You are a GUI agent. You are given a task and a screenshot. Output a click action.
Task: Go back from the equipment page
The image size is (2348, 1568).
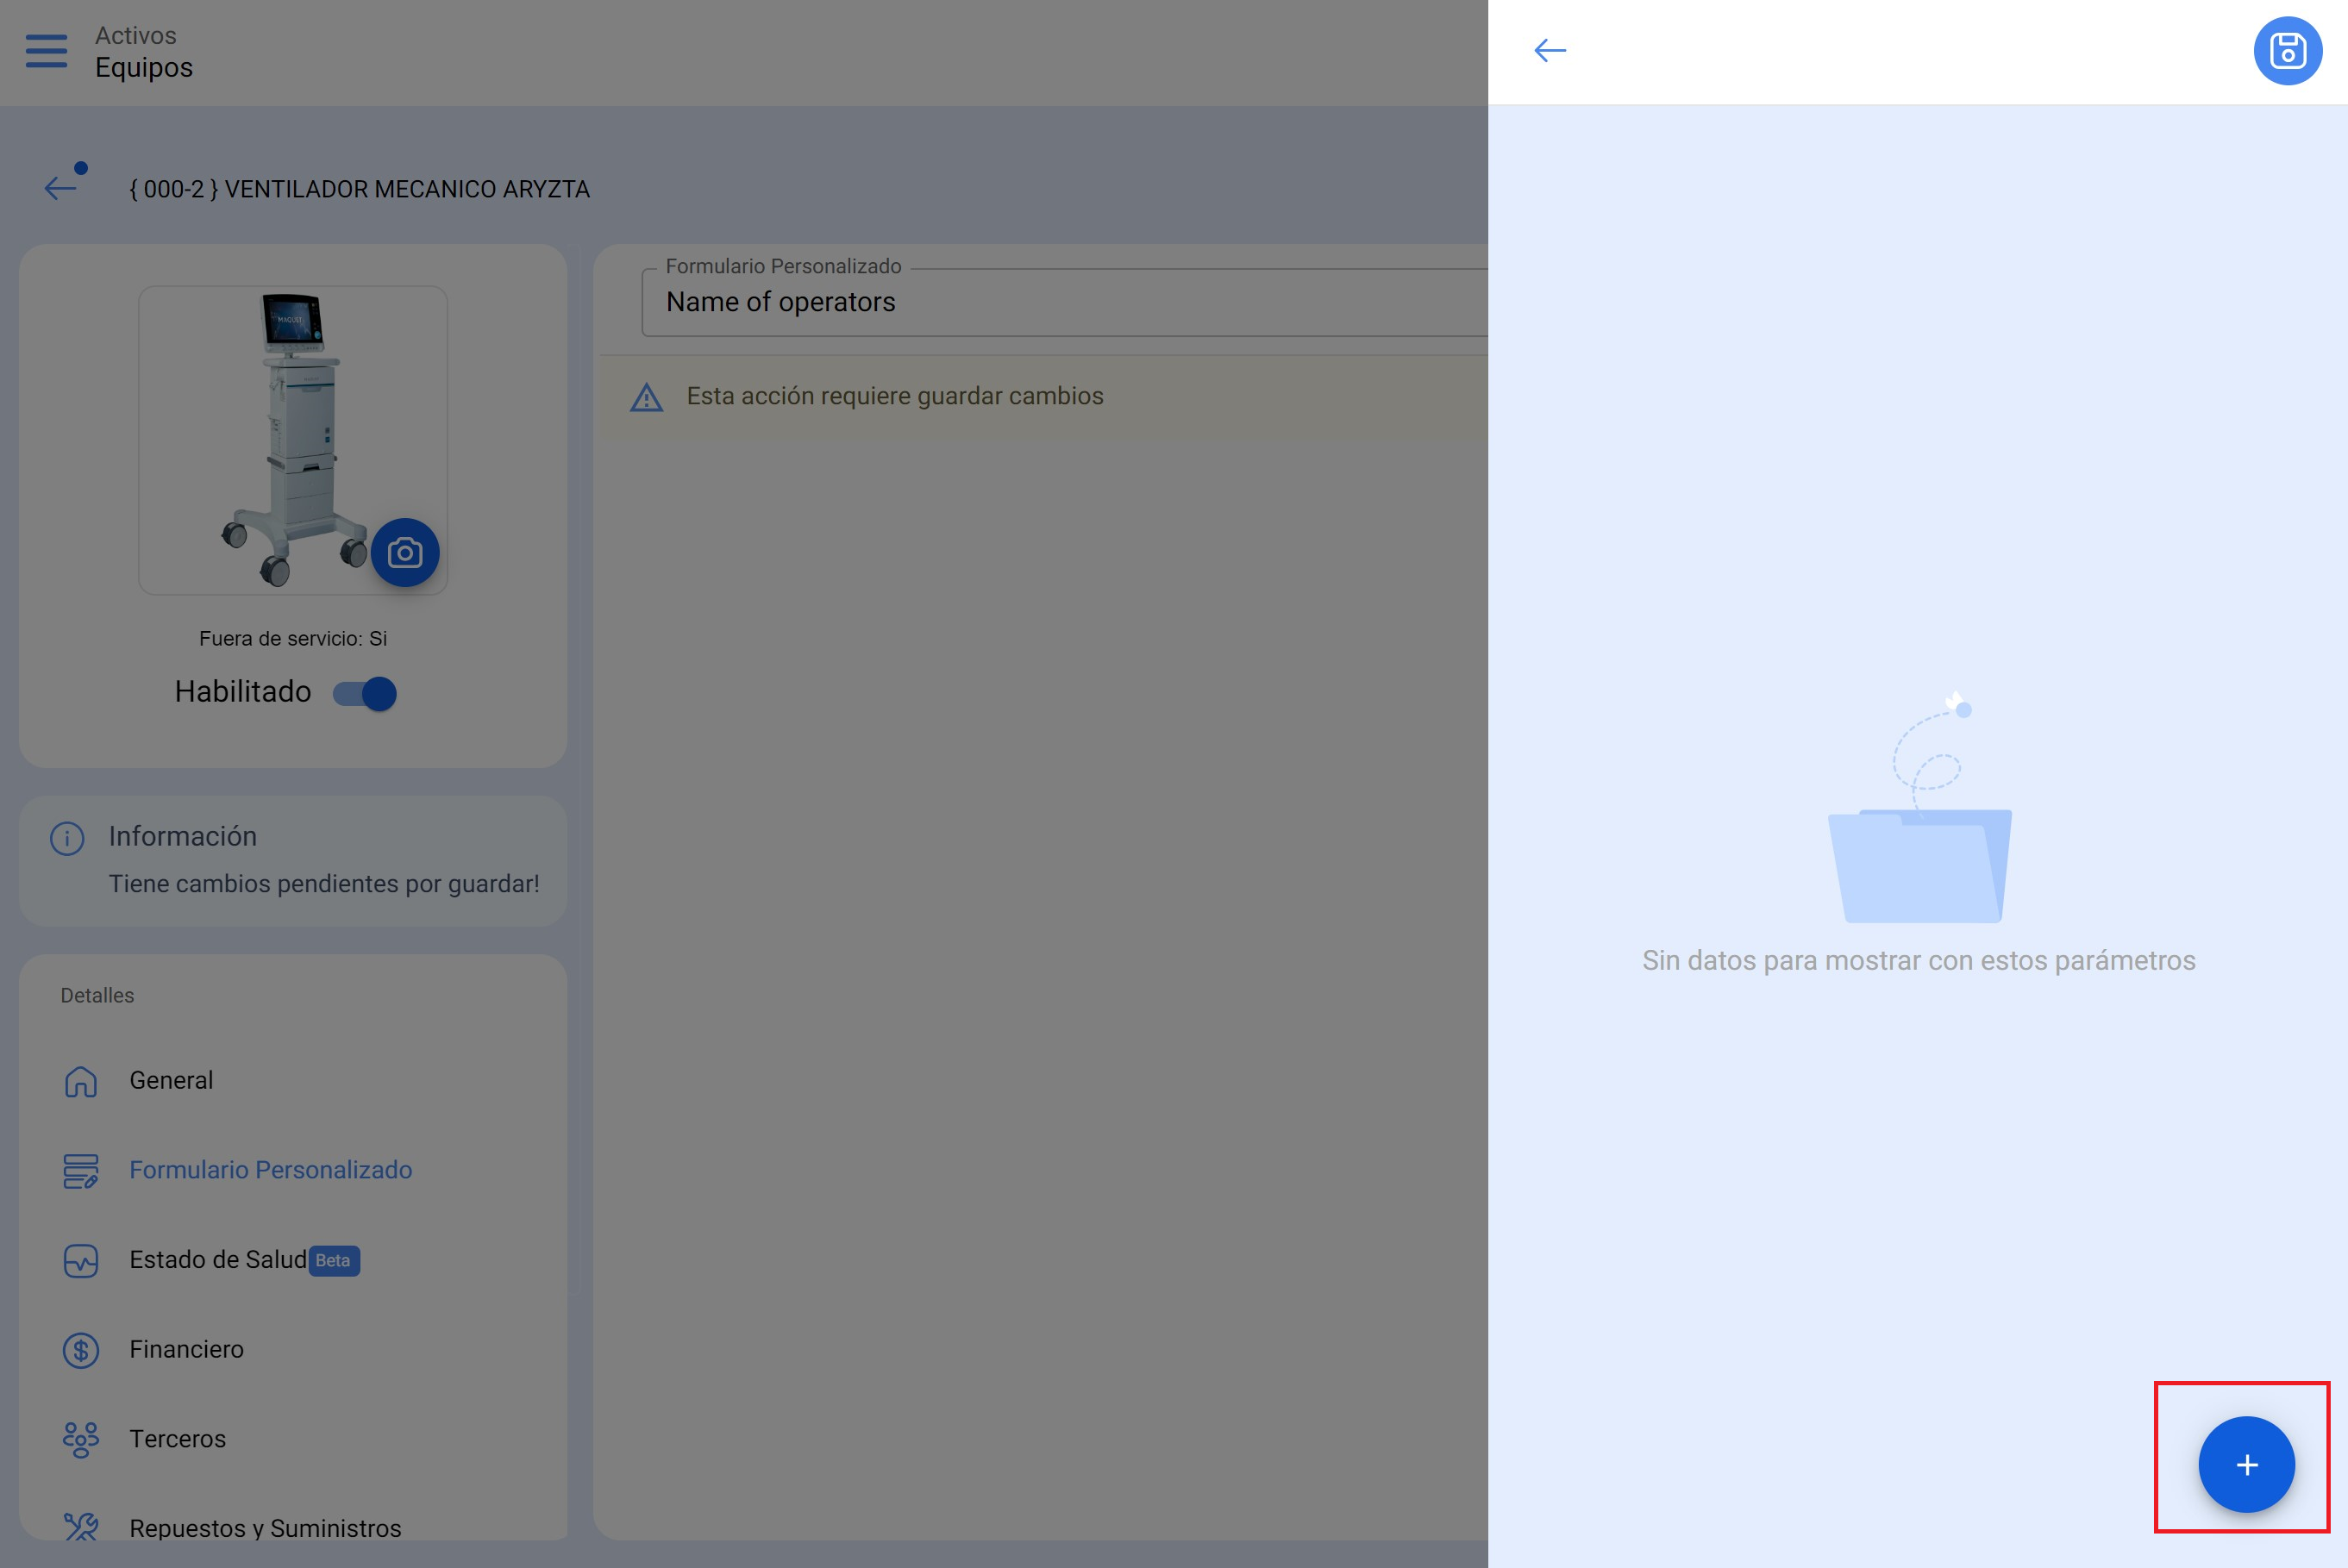coord(60,187)
